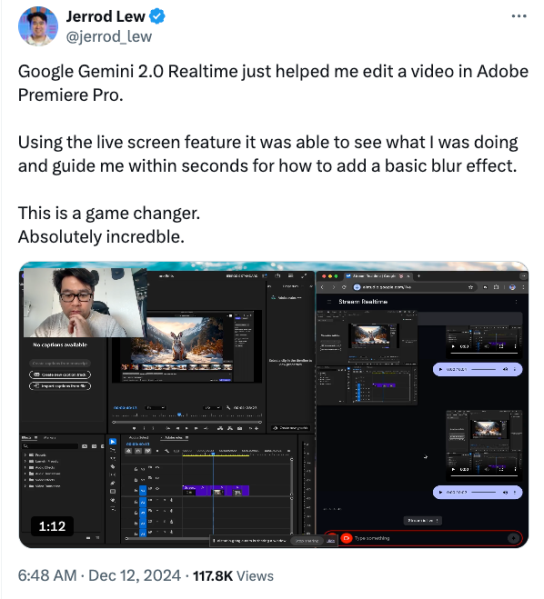This screenshot has width=544, height=599.
Task: Toggle the blue V1 track target
Action: pyautogui.click(x=142, y=490)
